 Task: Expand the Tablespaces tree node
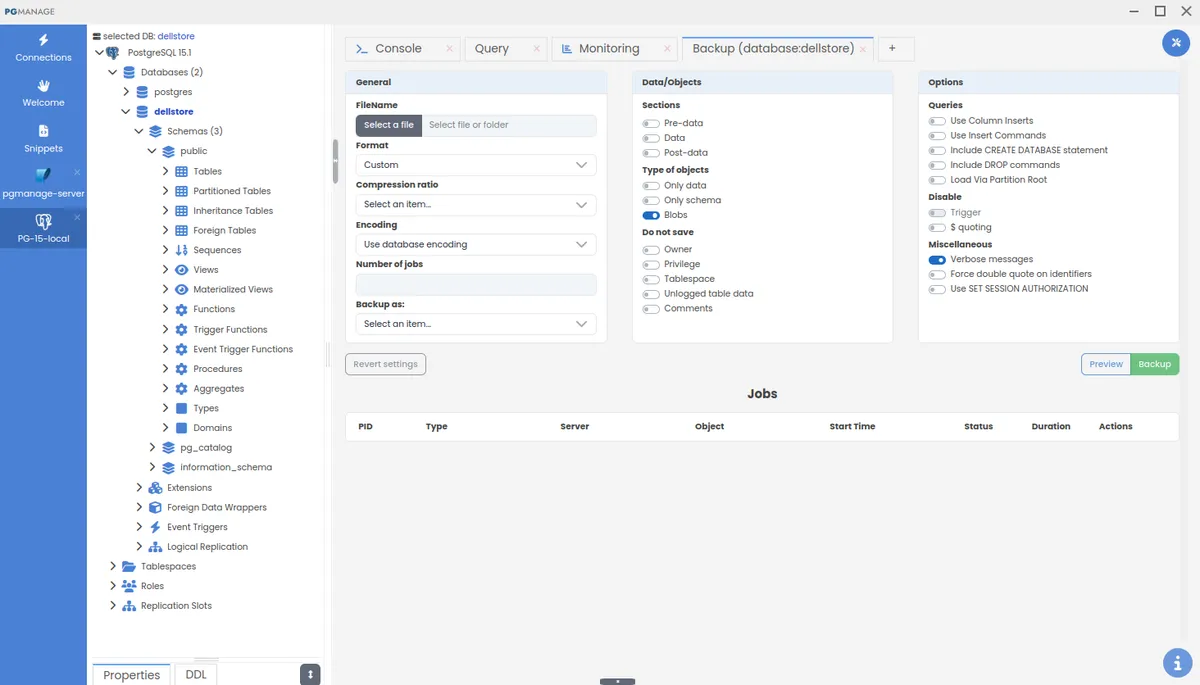(x=112, y=566)
